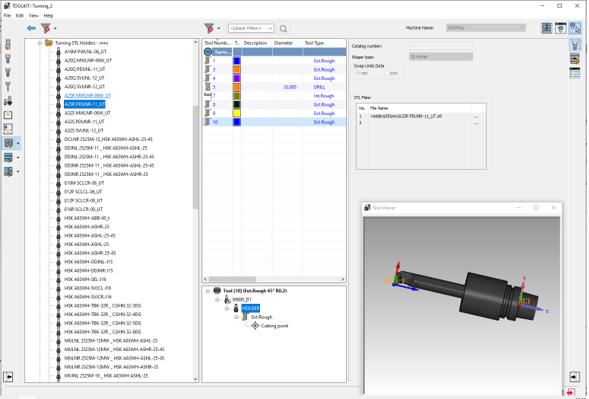Click blue color swatch of tool 1
This screenshot has width=589, height=399.
click(x=237, y=60)
